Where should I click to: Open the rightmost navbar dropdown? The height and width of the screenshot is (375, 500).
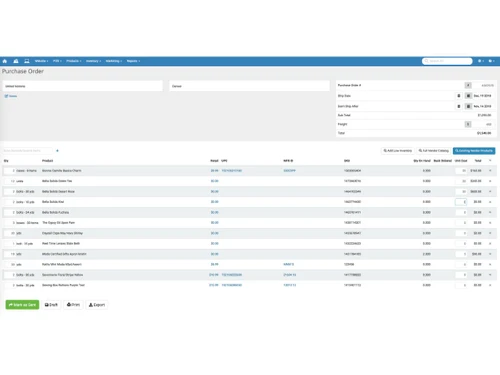491,61
